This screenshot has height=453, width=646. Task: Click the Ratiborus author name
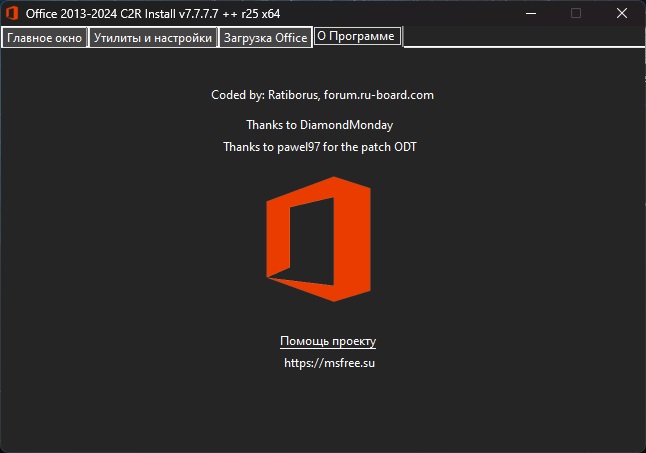click(x=293, y=95)
